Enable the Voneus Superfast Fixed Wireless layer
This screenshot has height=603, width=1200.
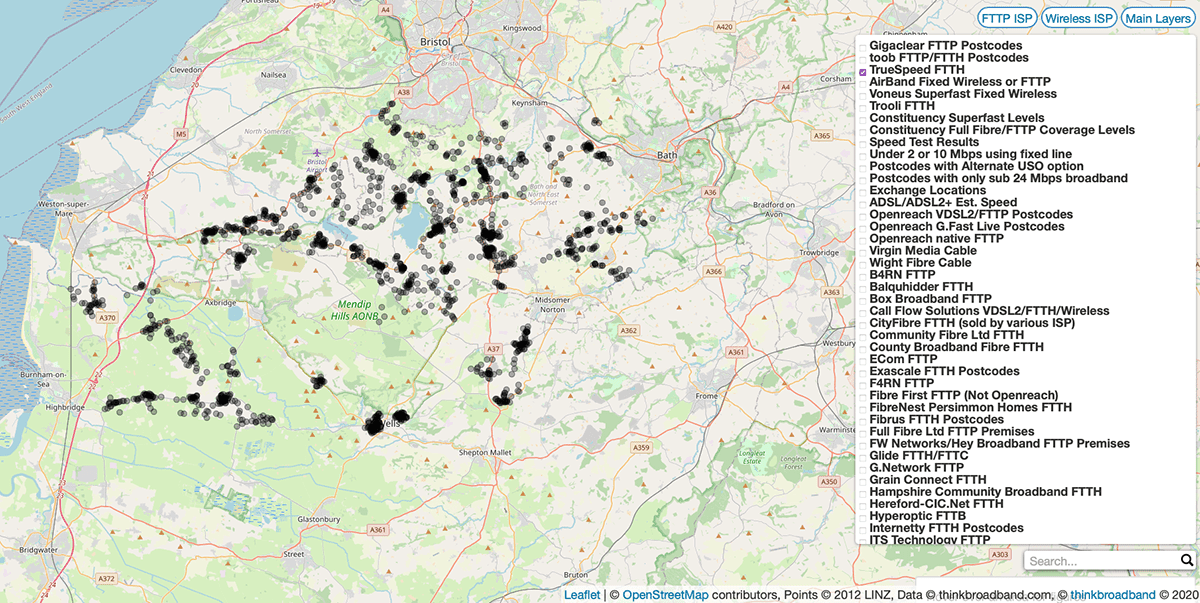(x=863, y=94)
